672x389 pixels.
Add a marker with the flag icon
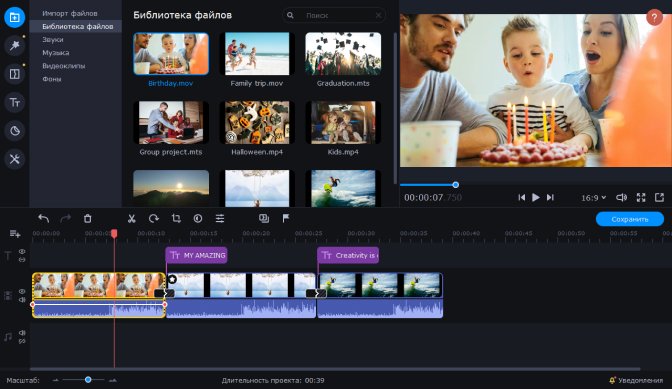(286, 218)
